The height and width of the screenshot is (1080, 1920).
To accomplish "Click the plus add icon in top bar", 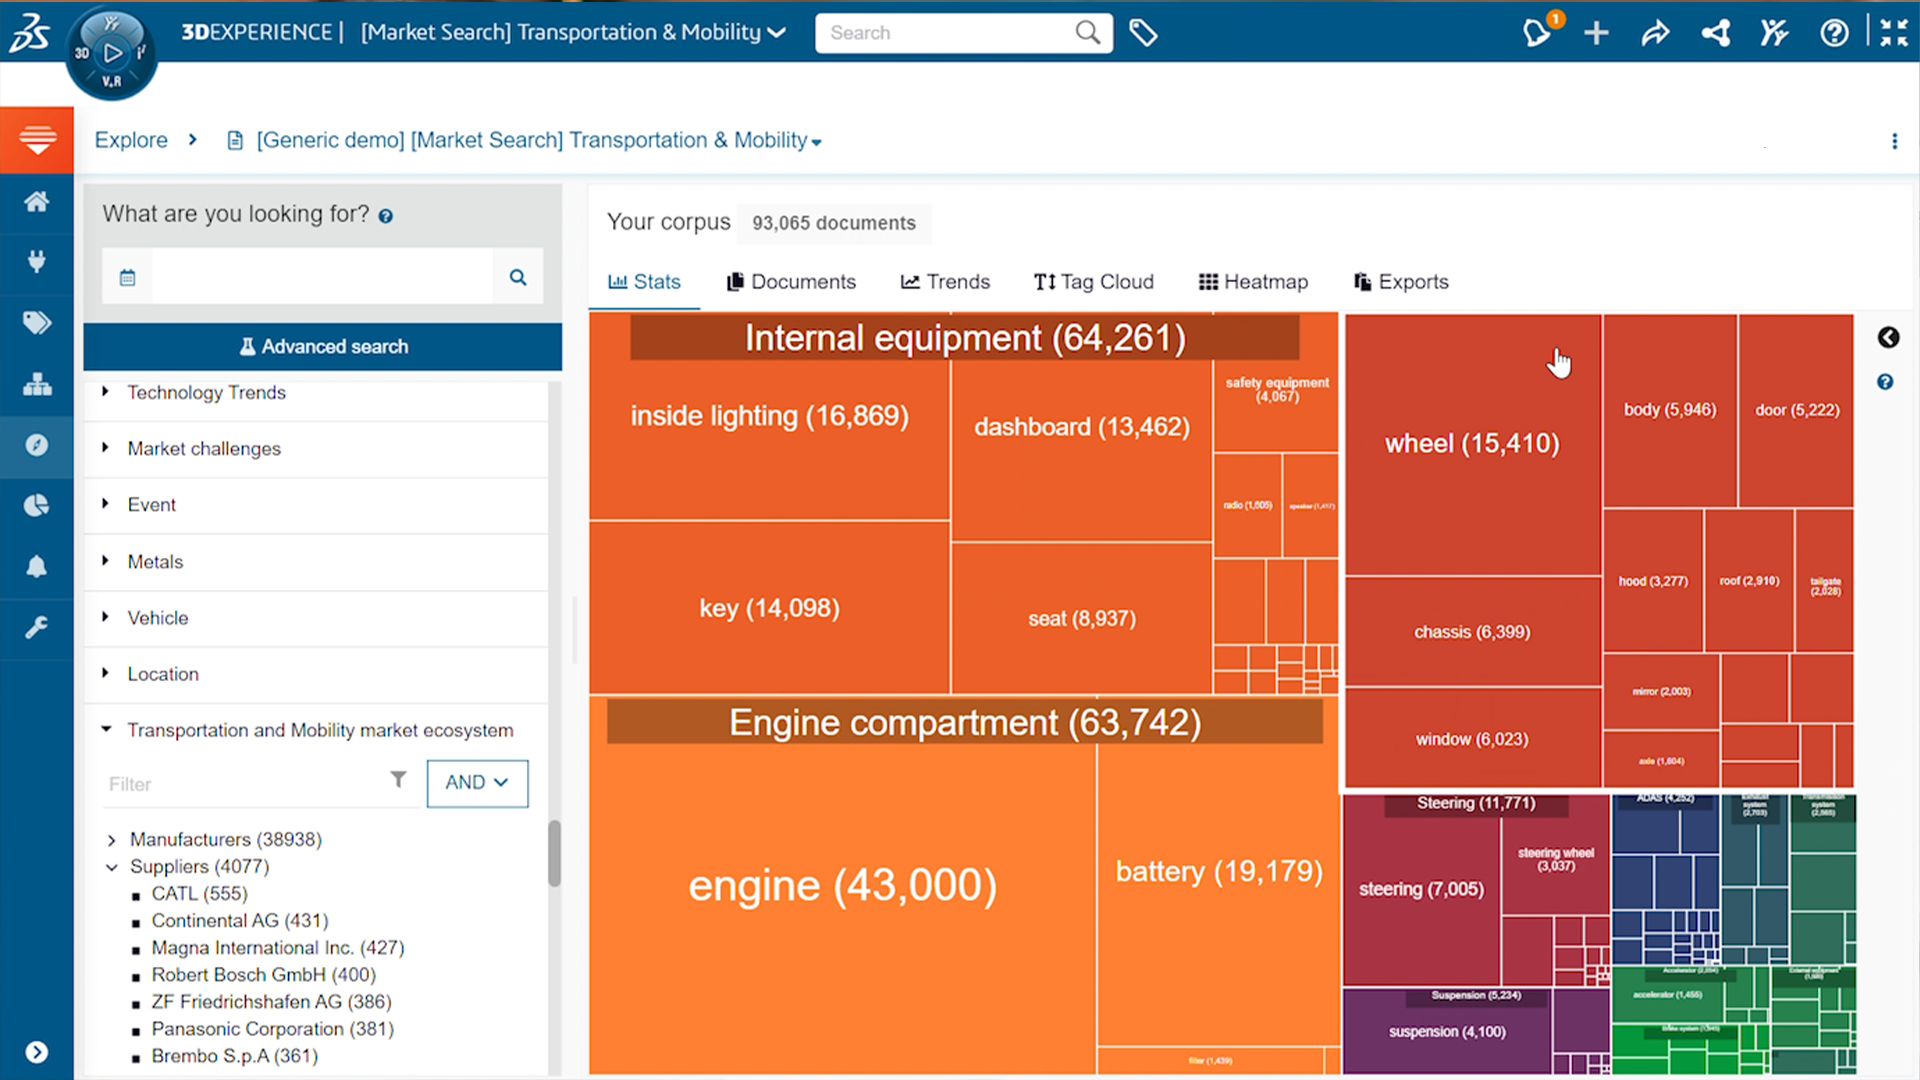I will pyautogui.click(x=1596, y=33).
